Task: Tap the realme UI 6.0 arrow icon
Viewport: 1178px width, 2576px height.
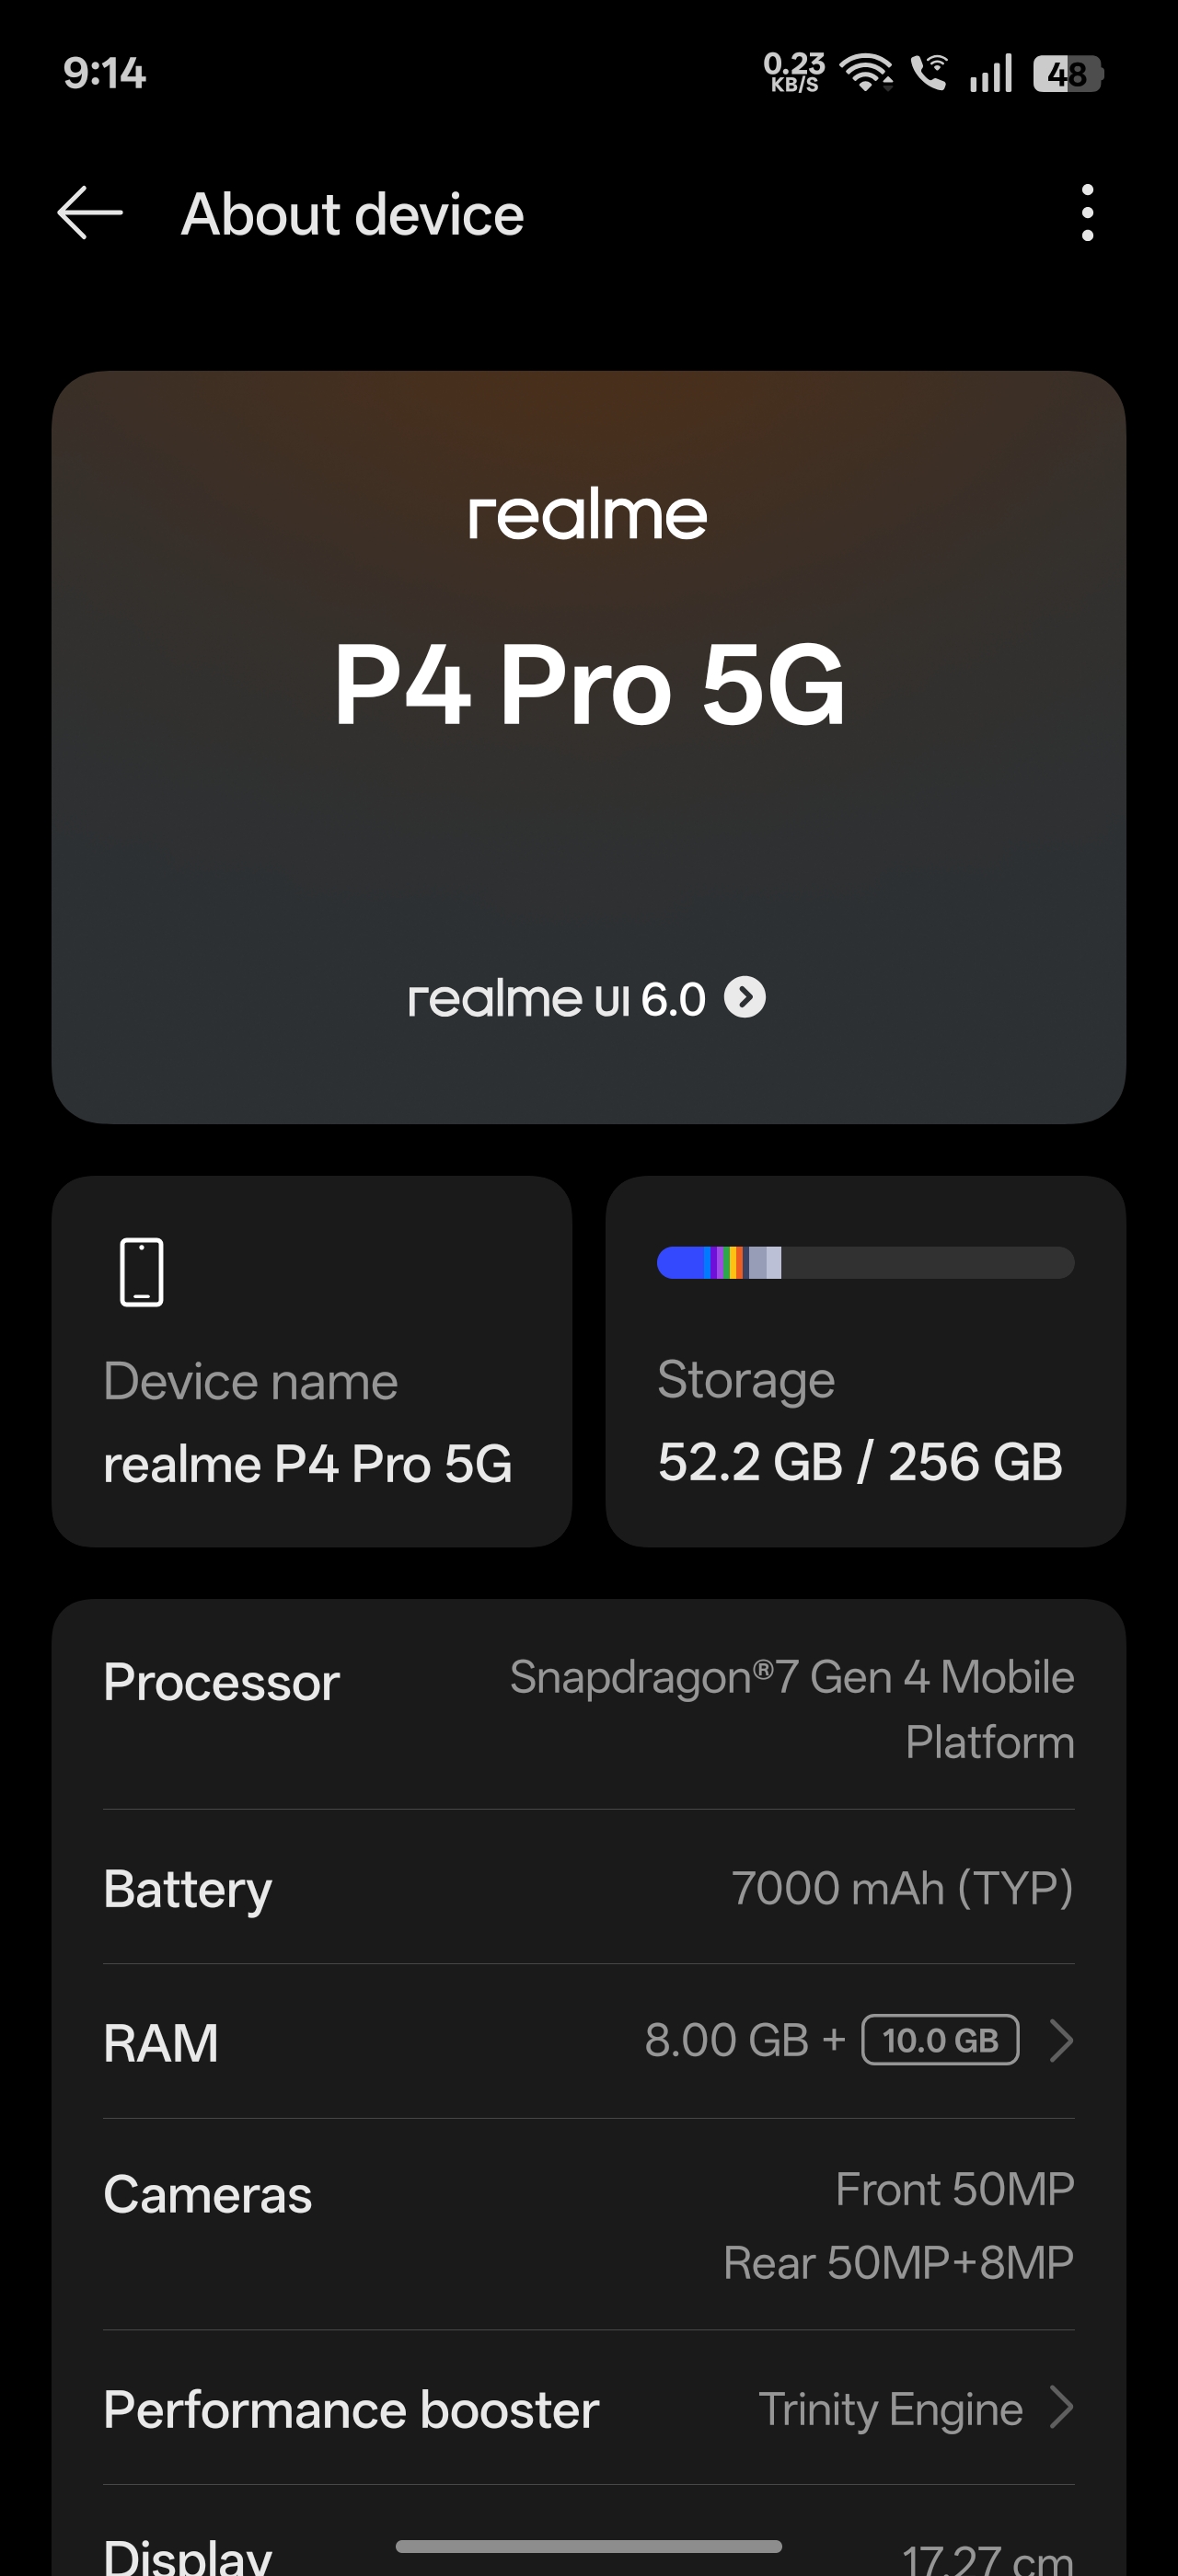Action: pyautogui.click(x=745, y=997)
